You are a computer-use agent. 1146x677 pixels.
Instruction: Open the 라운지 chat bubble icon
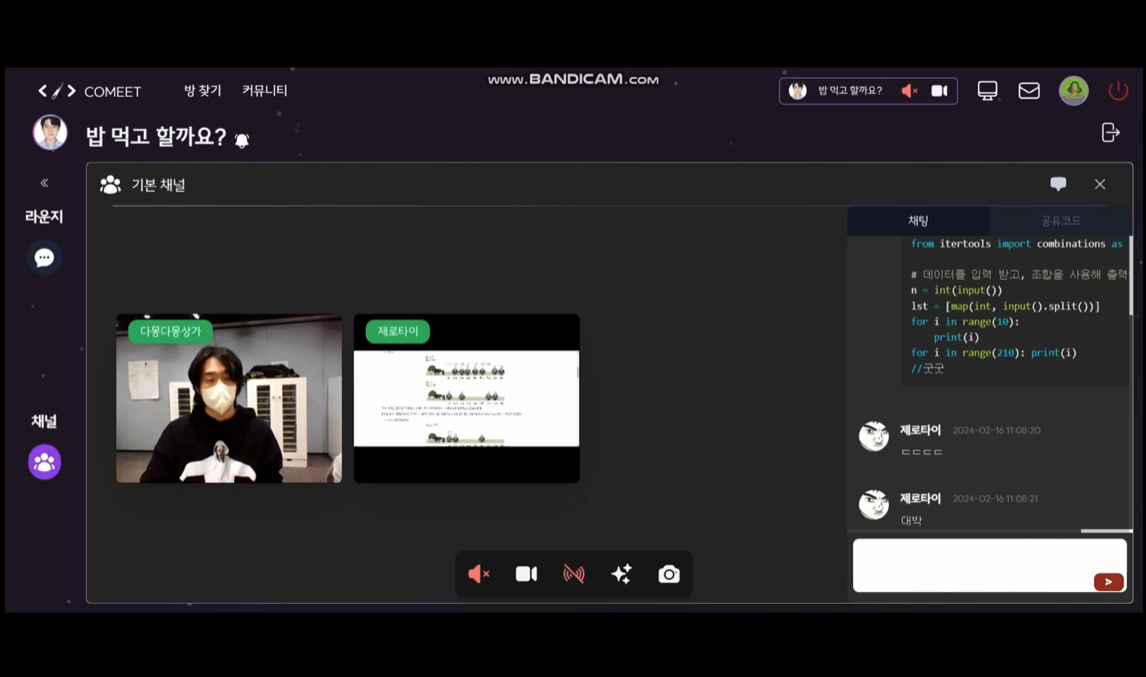click(x=44, y=257)
